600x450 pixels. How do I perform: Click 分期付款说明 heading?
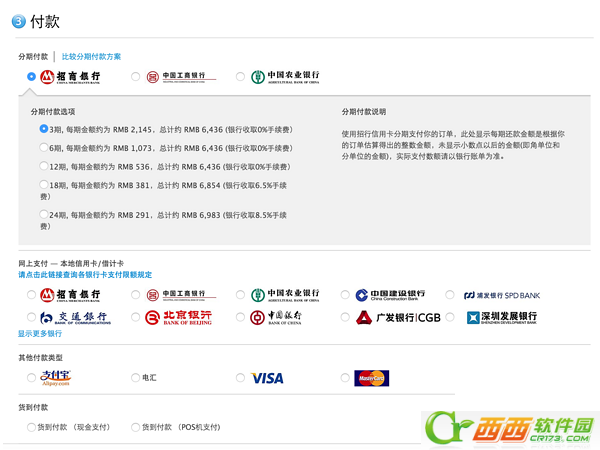(364, 112)
